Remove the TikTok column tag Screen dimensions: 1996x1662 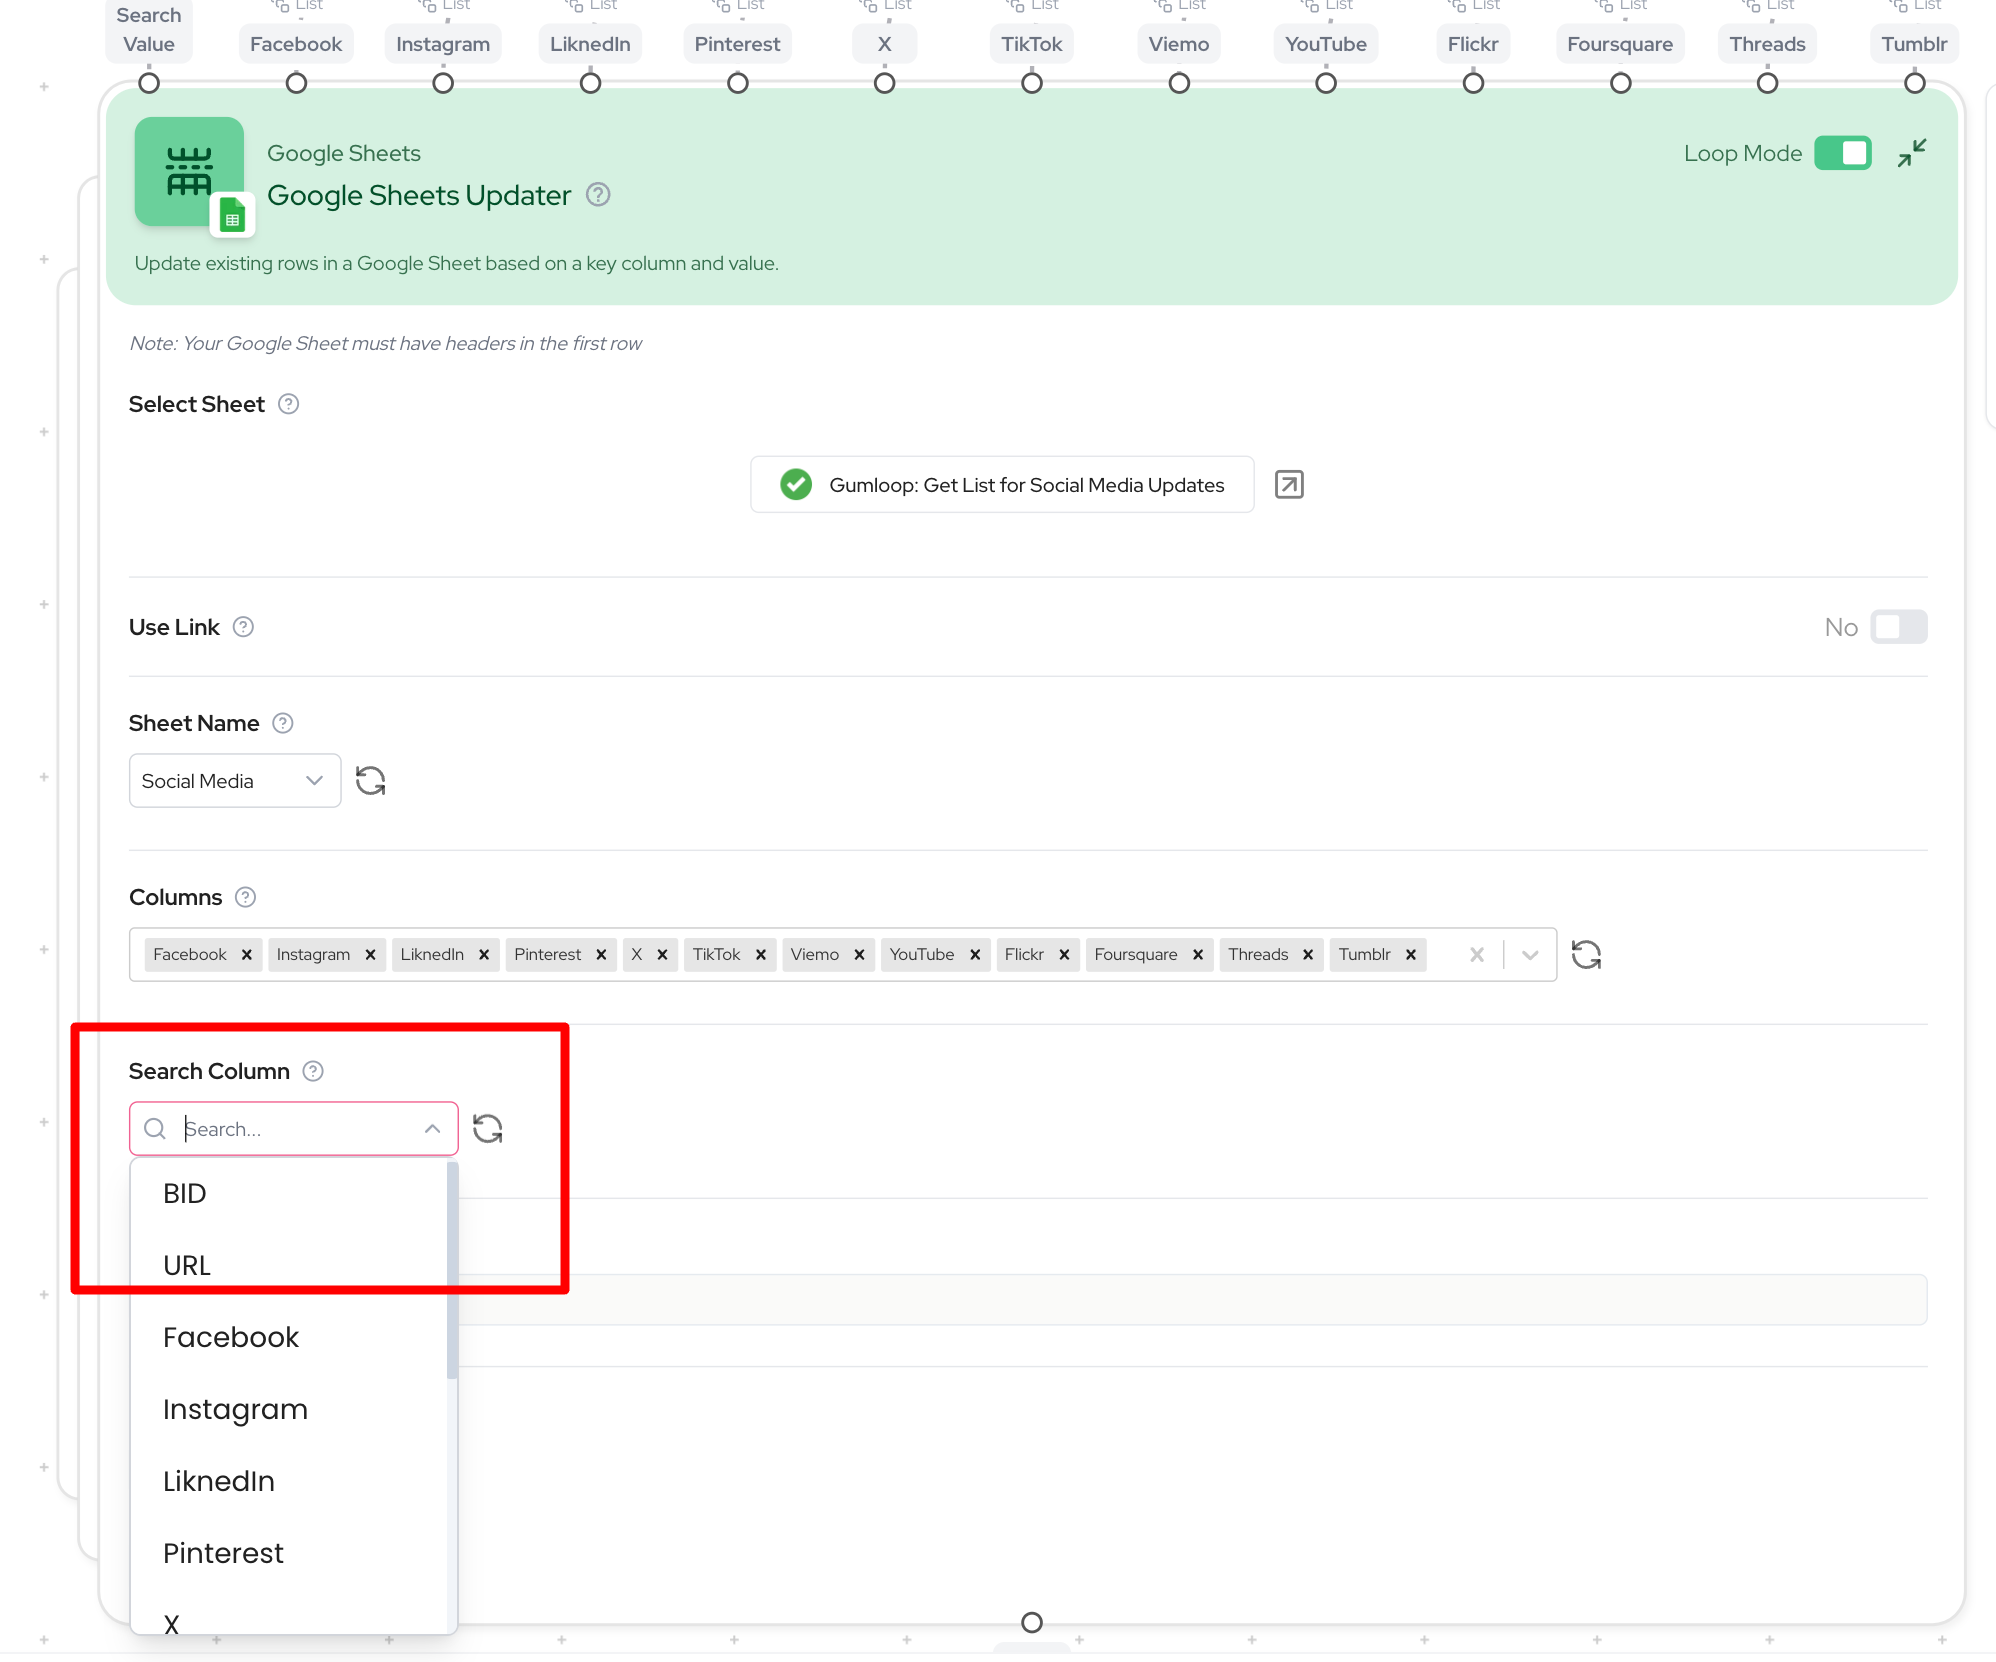(761, 955)
